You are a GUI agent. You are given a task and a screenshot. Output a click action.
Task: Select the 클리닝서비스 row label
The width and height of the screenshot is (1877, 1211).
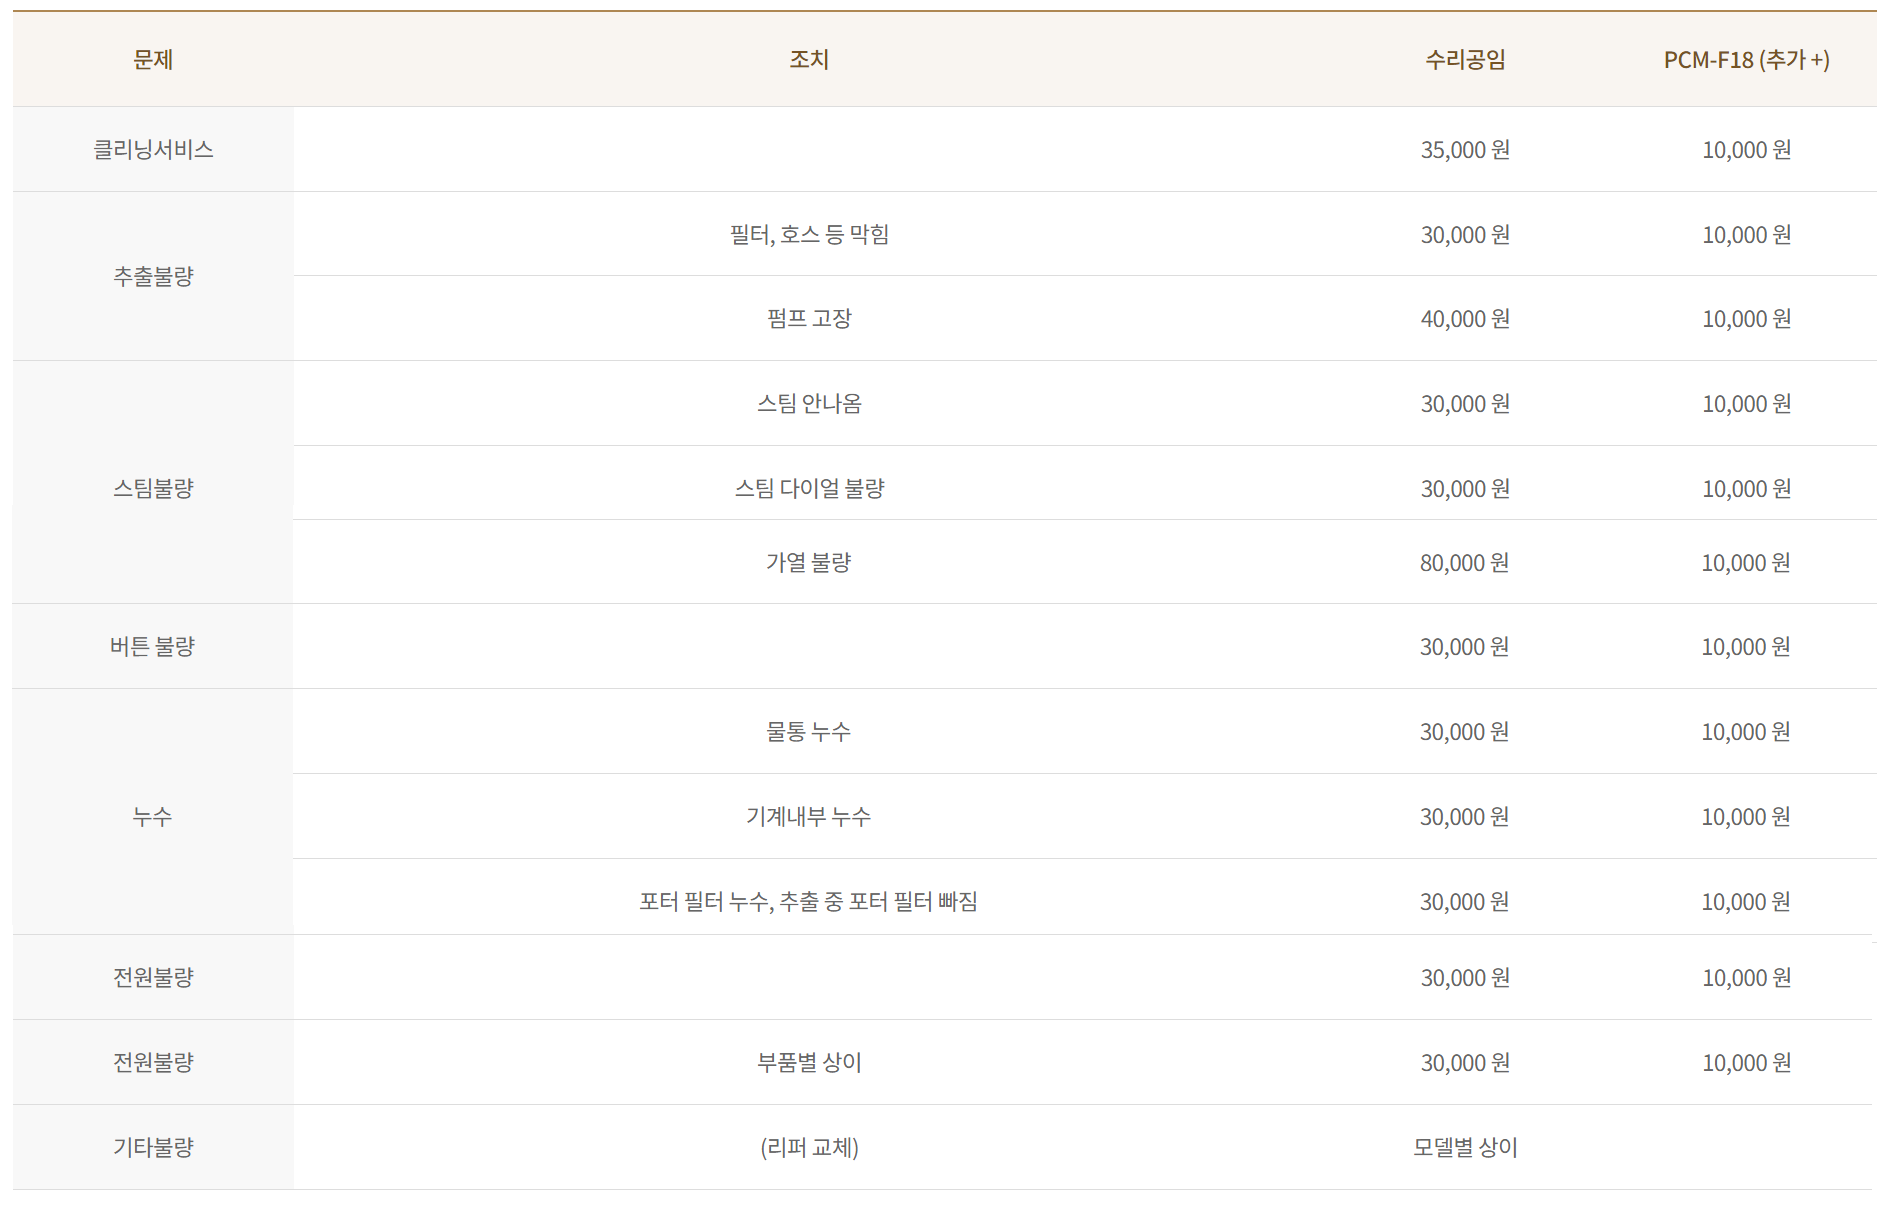click(153, 150)
